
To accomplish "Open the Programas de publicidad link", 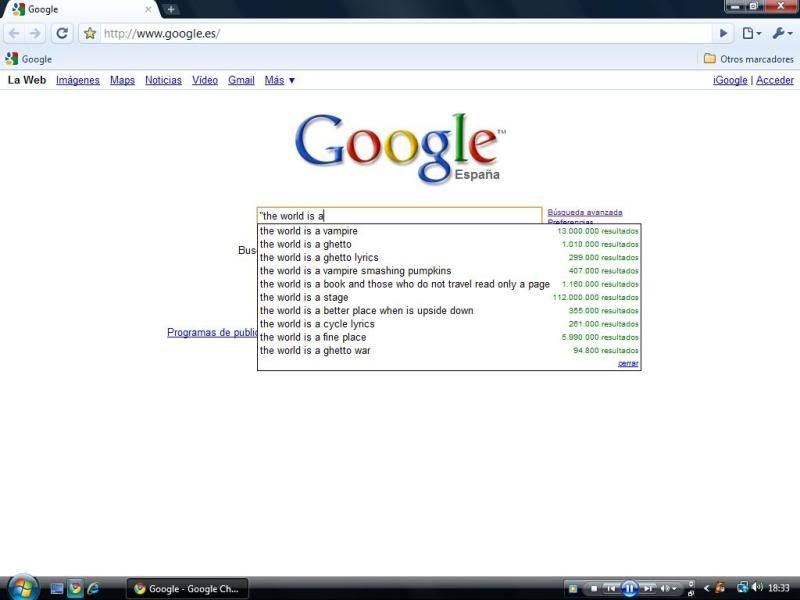I will click(212, 333).
